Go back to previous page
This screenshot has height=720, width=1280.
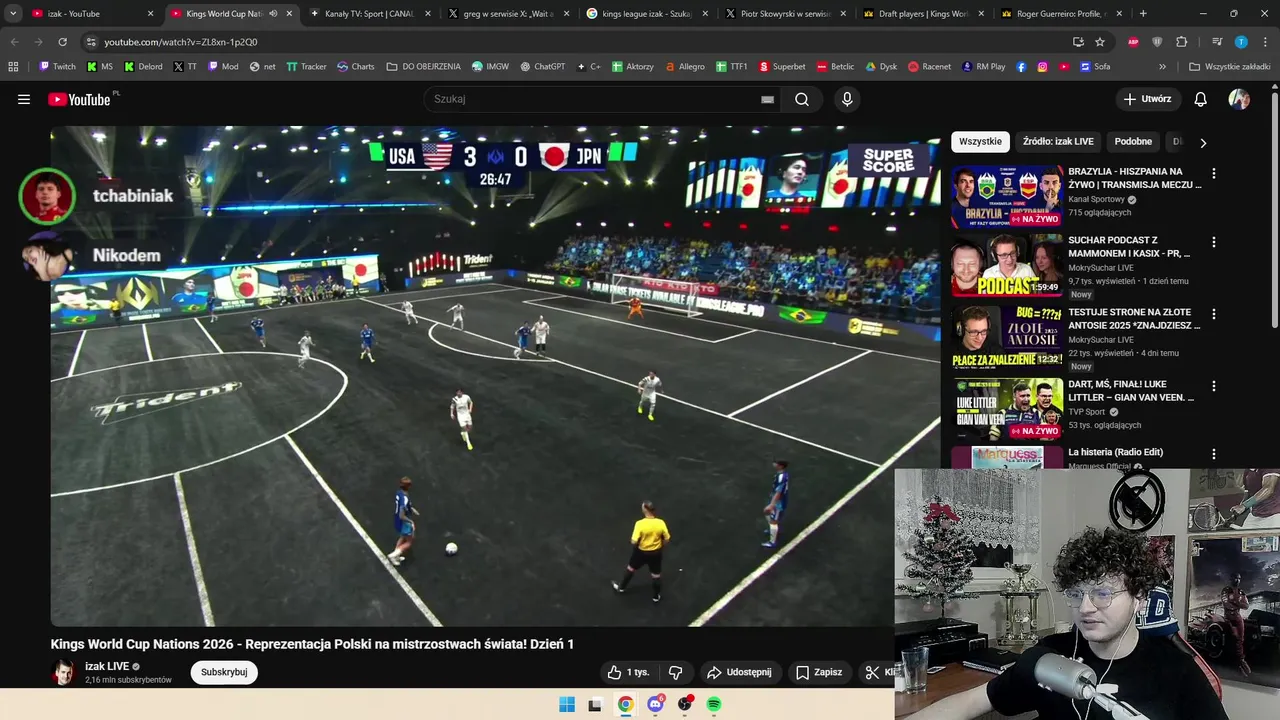[x=14, y=42]
